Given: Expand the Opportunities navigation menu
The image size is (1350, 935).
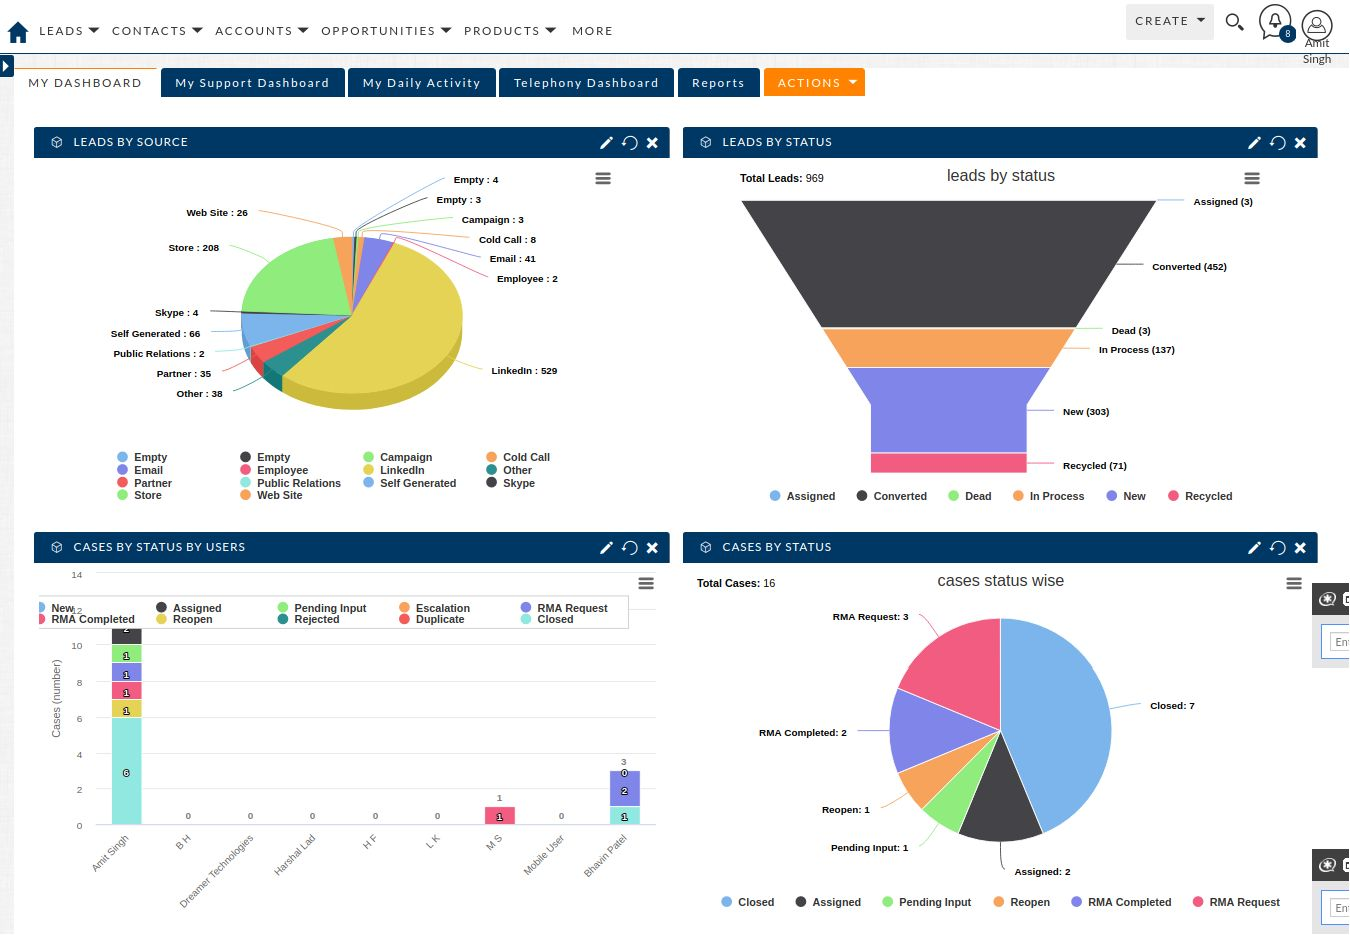Looking at the screenshot, I should pos(386,31).
